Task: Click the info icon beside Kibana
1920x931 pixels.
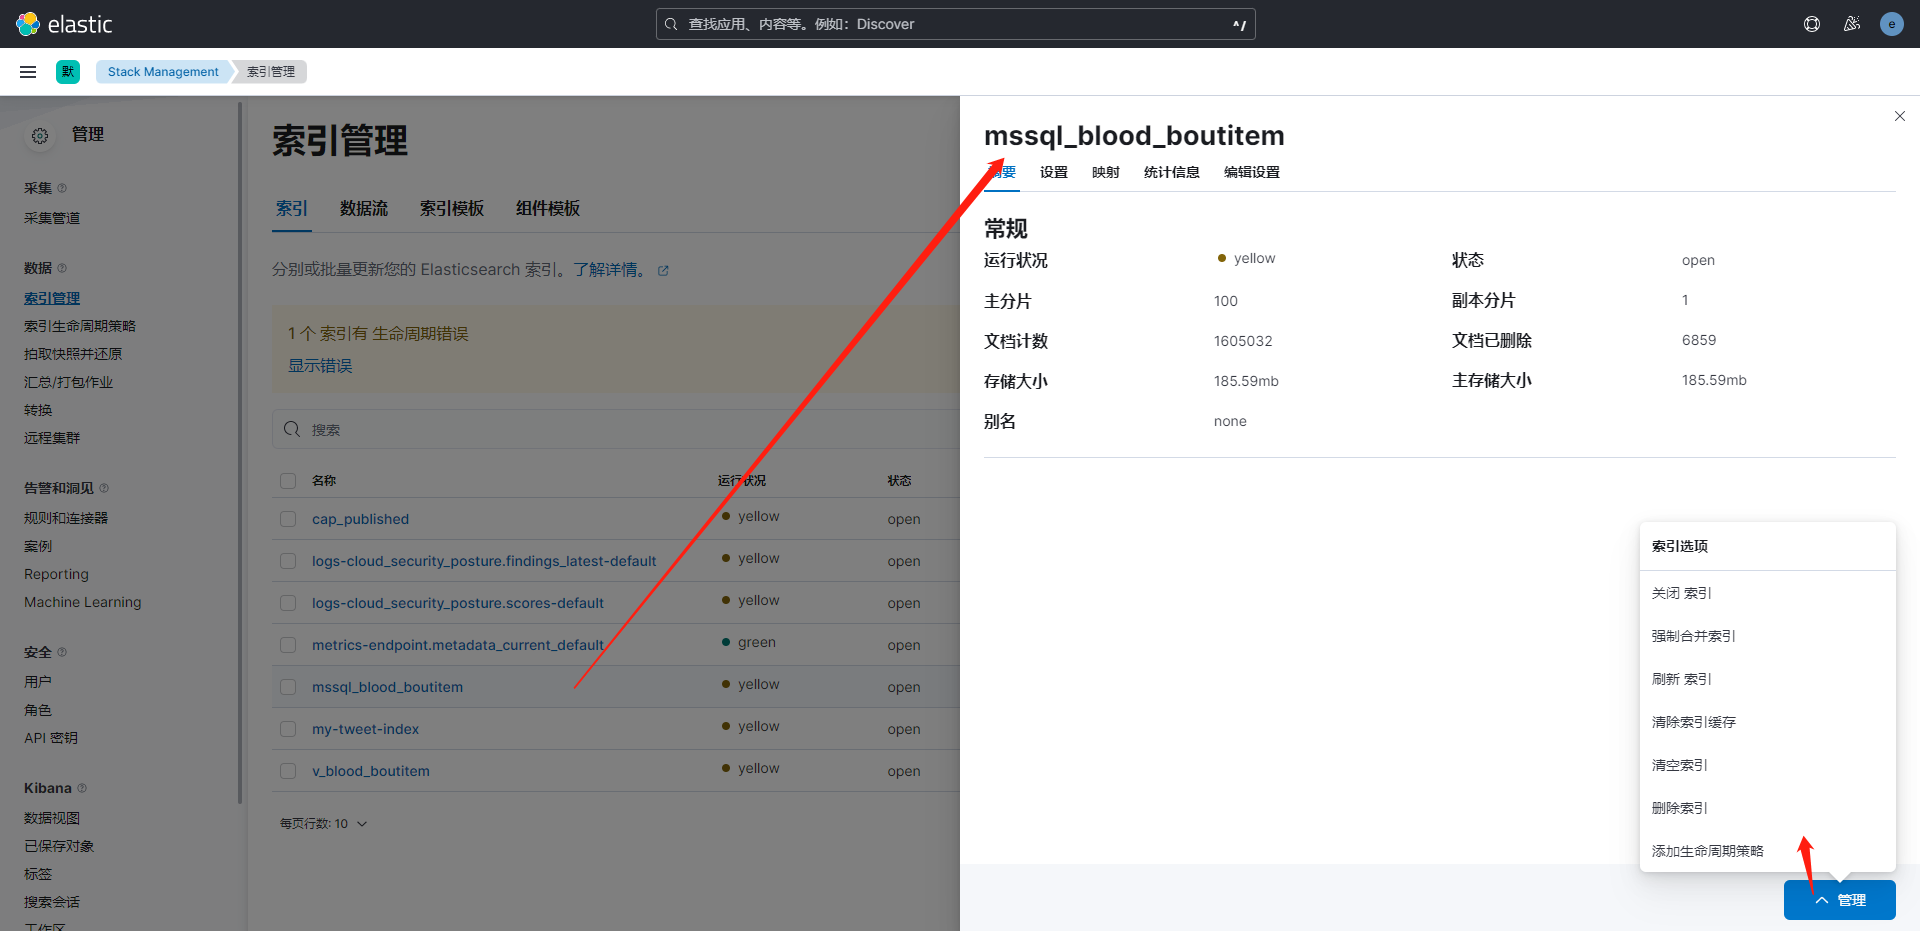Action: point(82,788)
